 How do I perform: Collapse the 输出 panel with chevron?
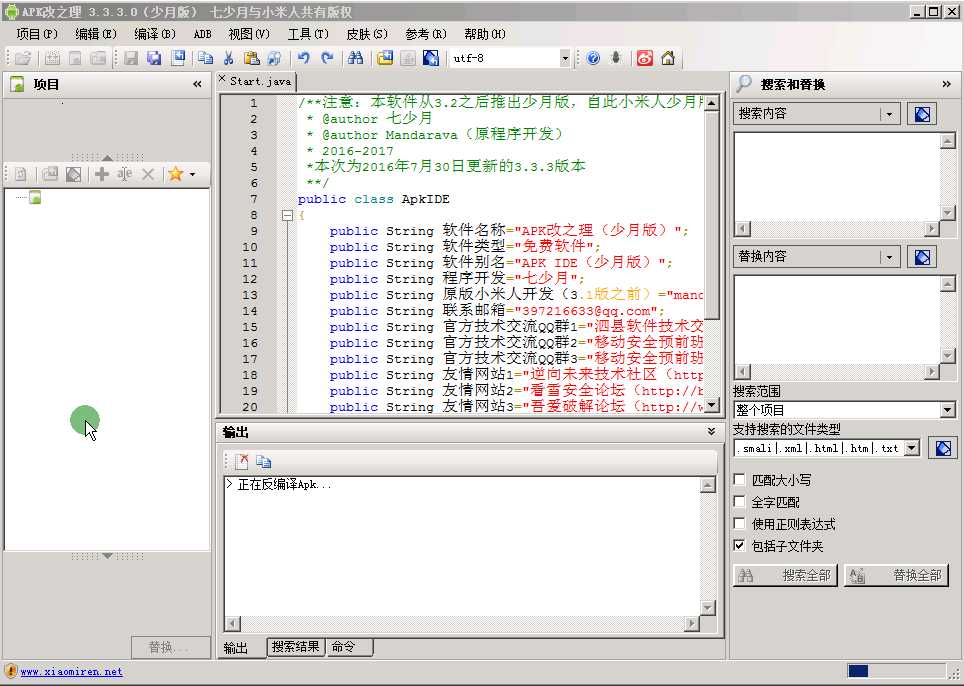(711, 432)
